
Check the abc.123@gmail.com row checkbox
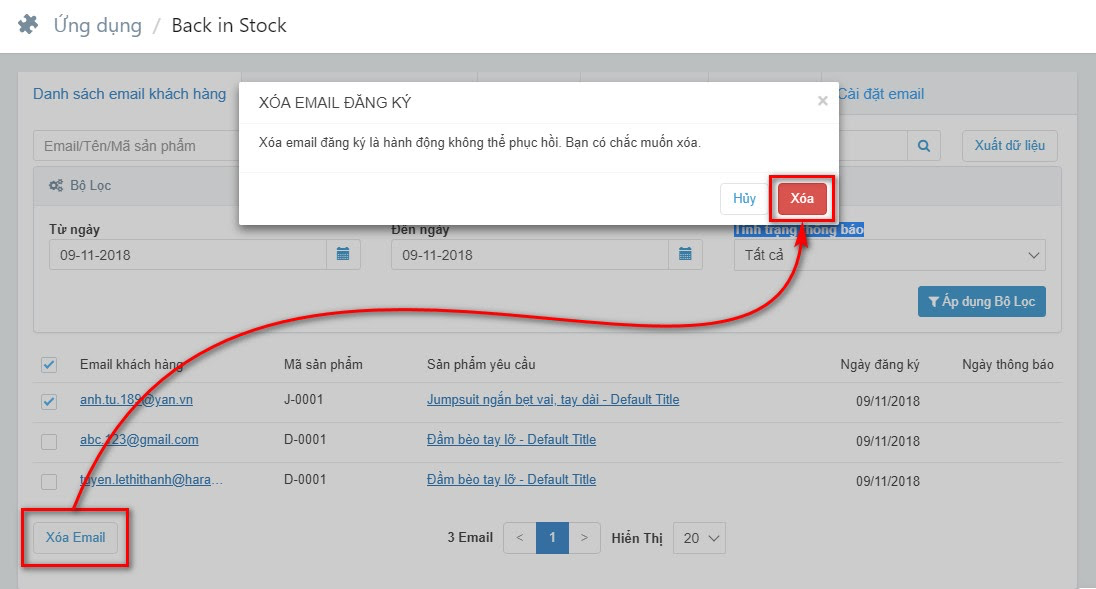pyautogui.click(x=49, y=442)
